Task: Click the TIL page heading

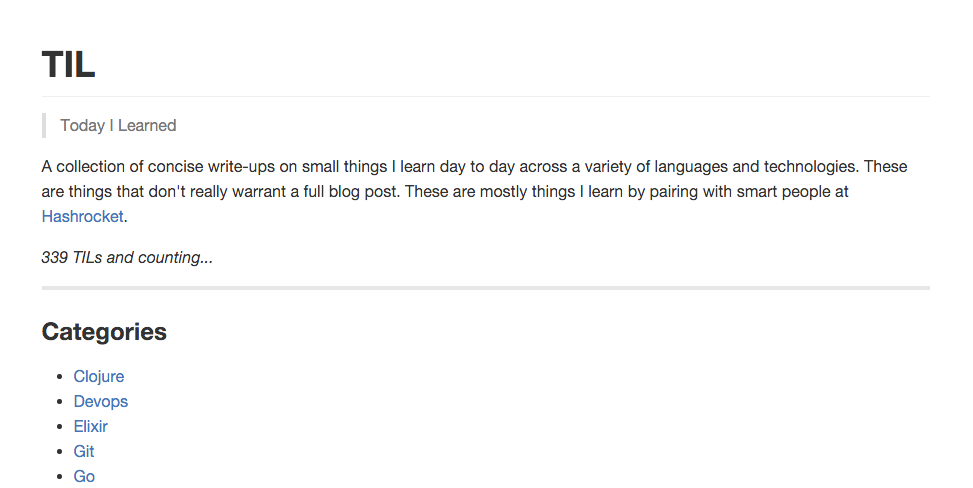Action: [x=68, y=65]
